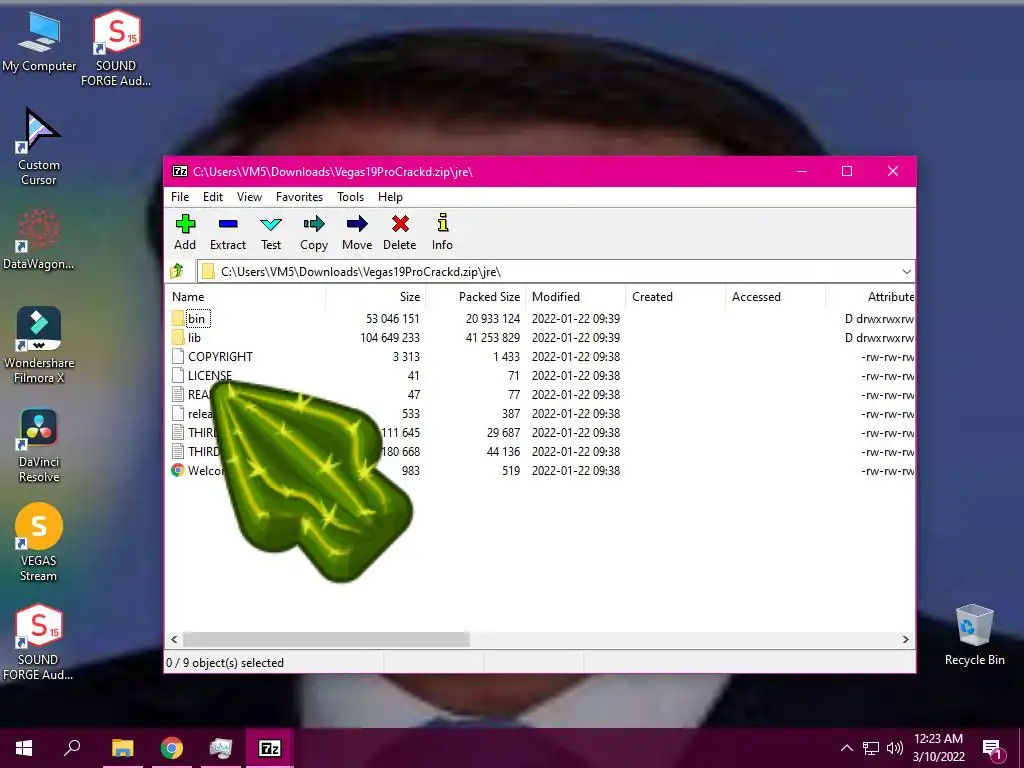Screen dimensions: 1024x768
Task: Click the 41 253 829 packed size cell
Action: 493,338
